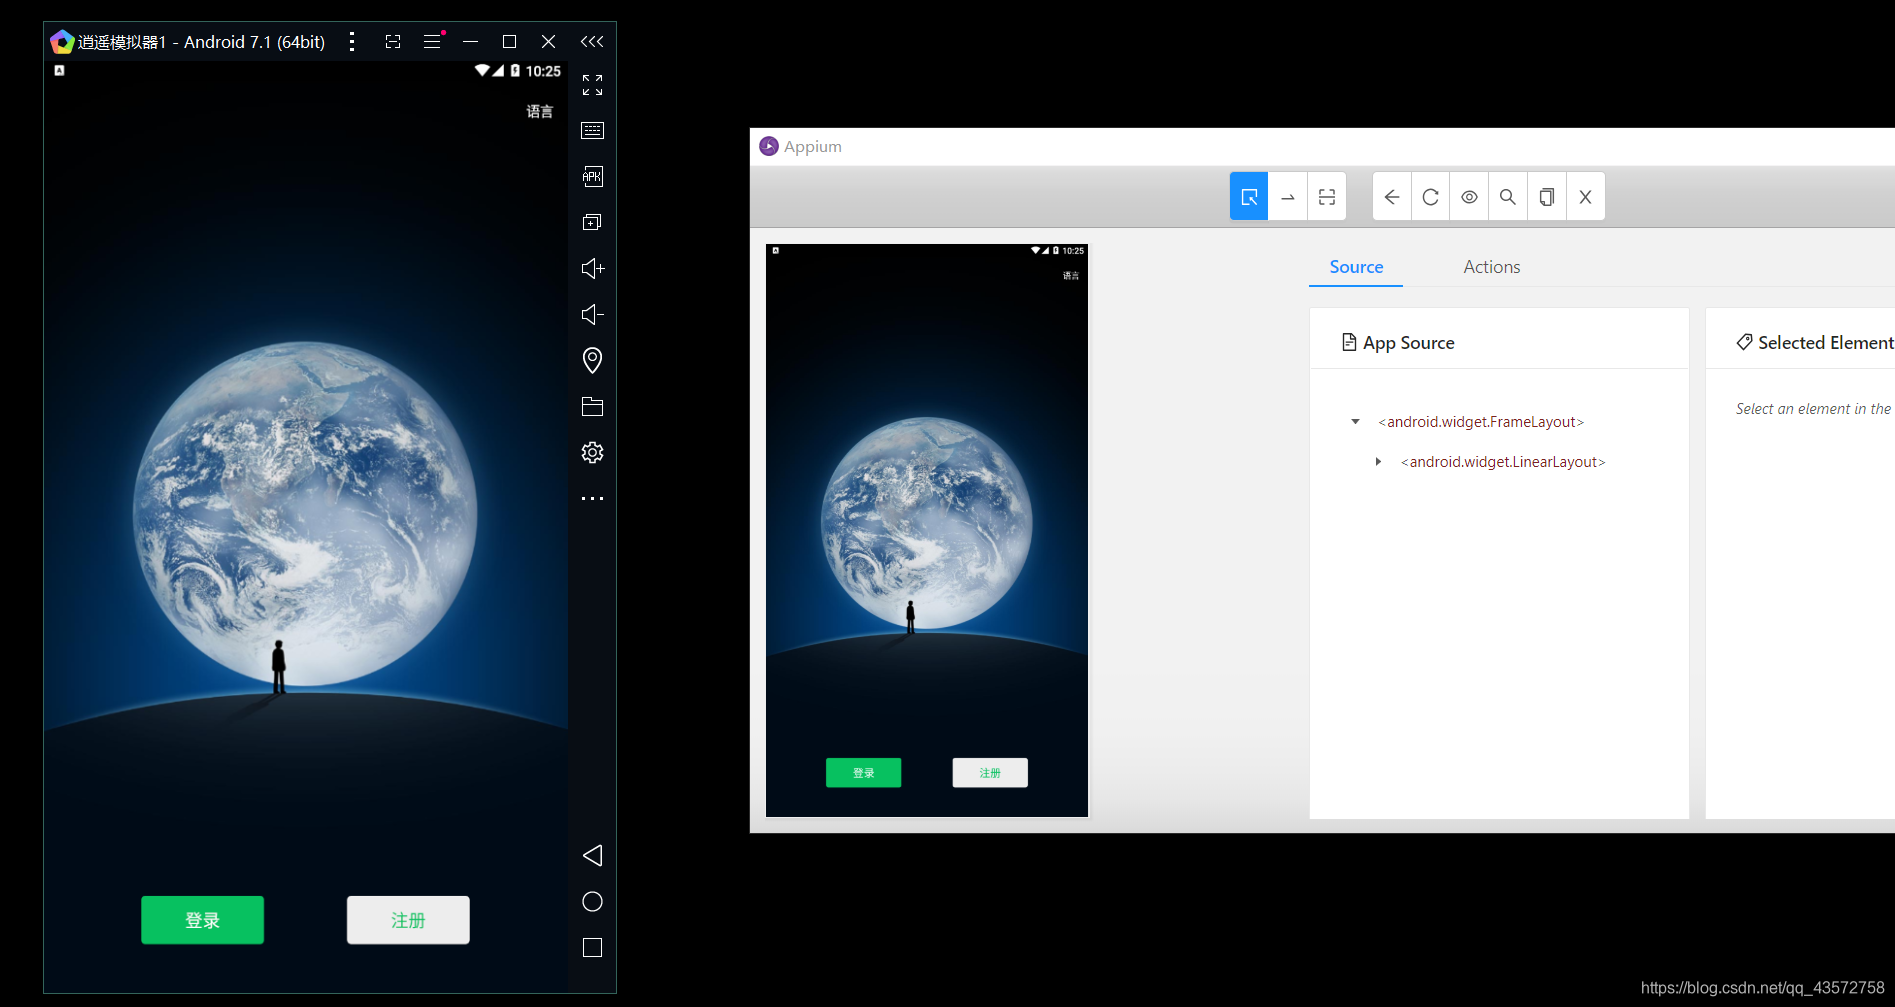
Task: Click the APK install icon
Action: 592,177
